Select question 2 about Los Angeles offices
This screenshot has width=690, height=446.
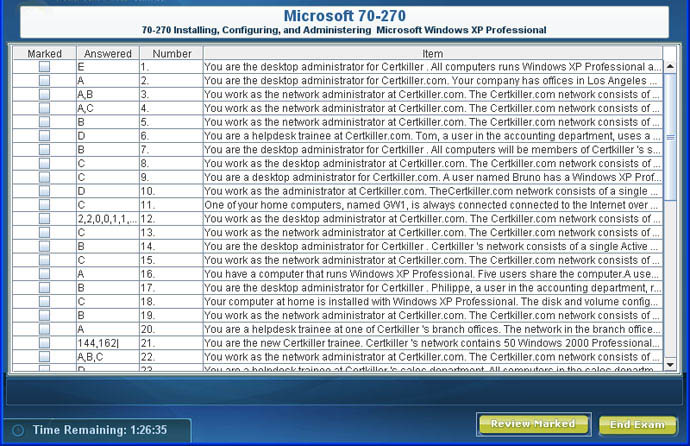[x=433, y=80]
